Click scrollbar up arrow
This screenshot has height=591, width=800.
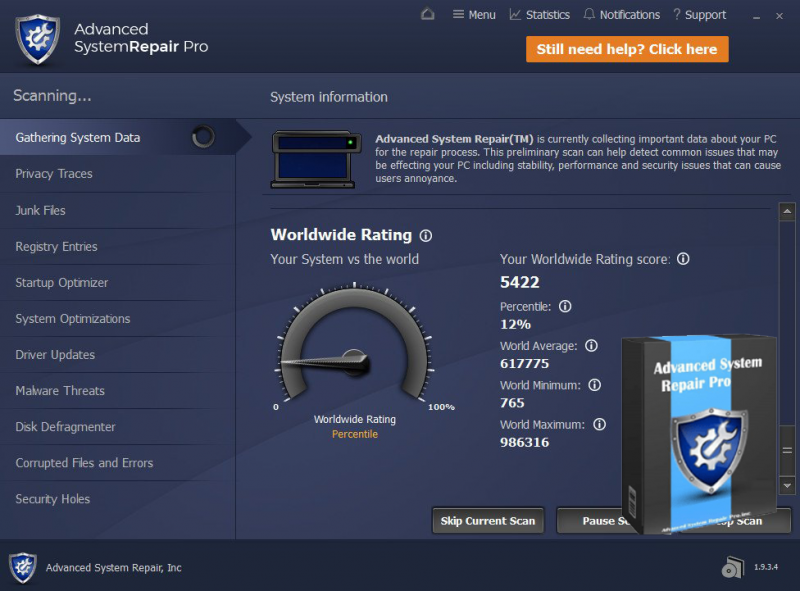[x=787, y=211]
